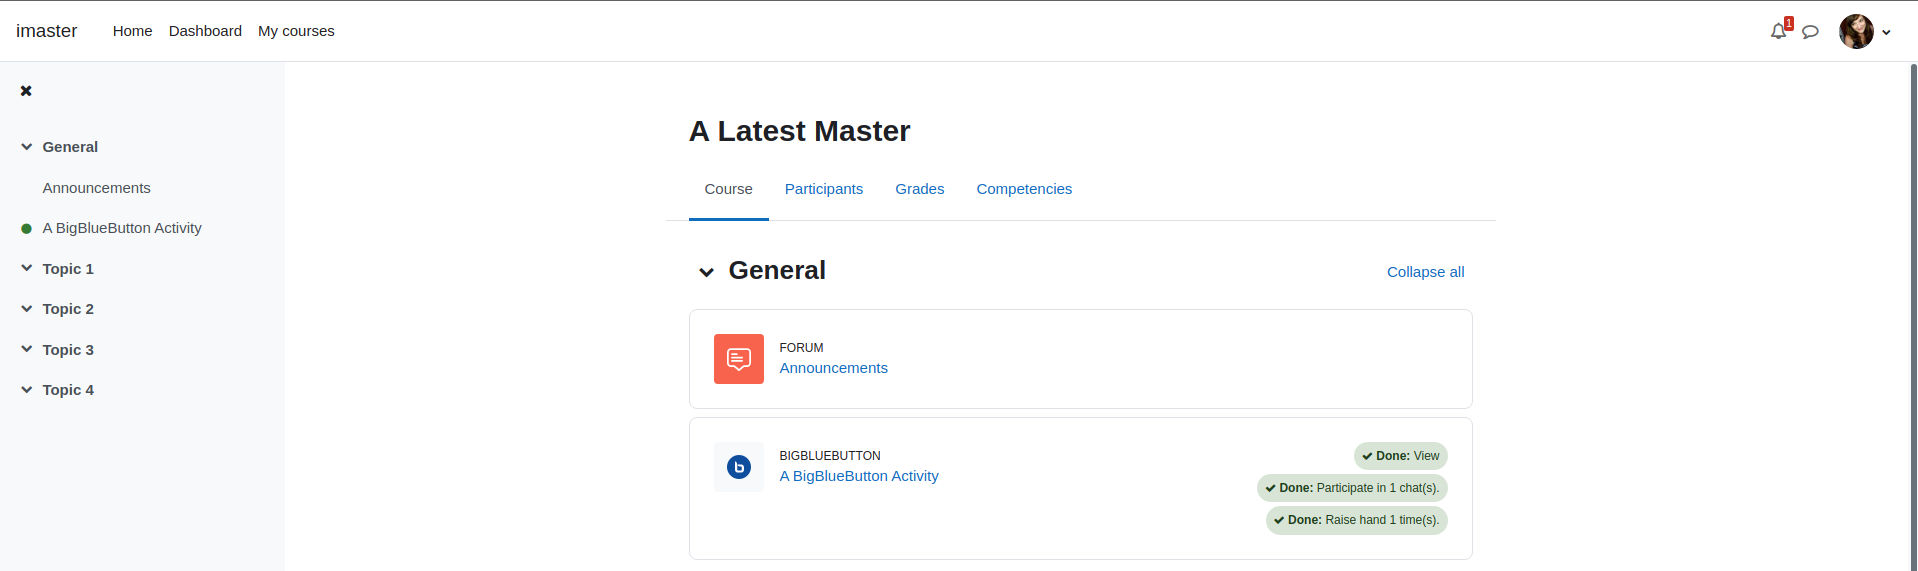Open the Grades tab

(920, 189)
